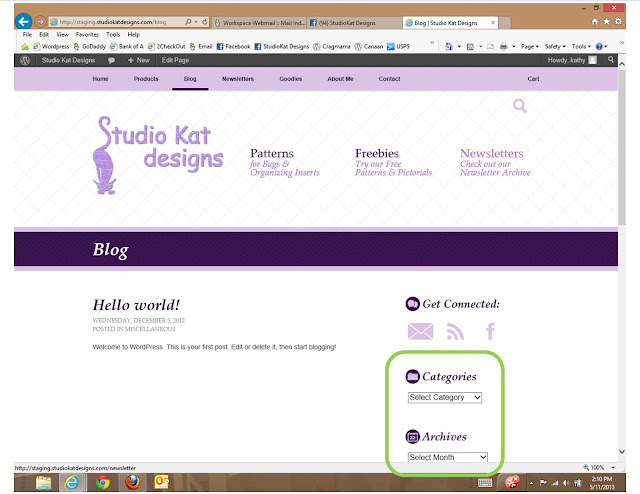Open the Favorites menu
The width and height of the screenshot is (640, 494).
click(87, 35)
